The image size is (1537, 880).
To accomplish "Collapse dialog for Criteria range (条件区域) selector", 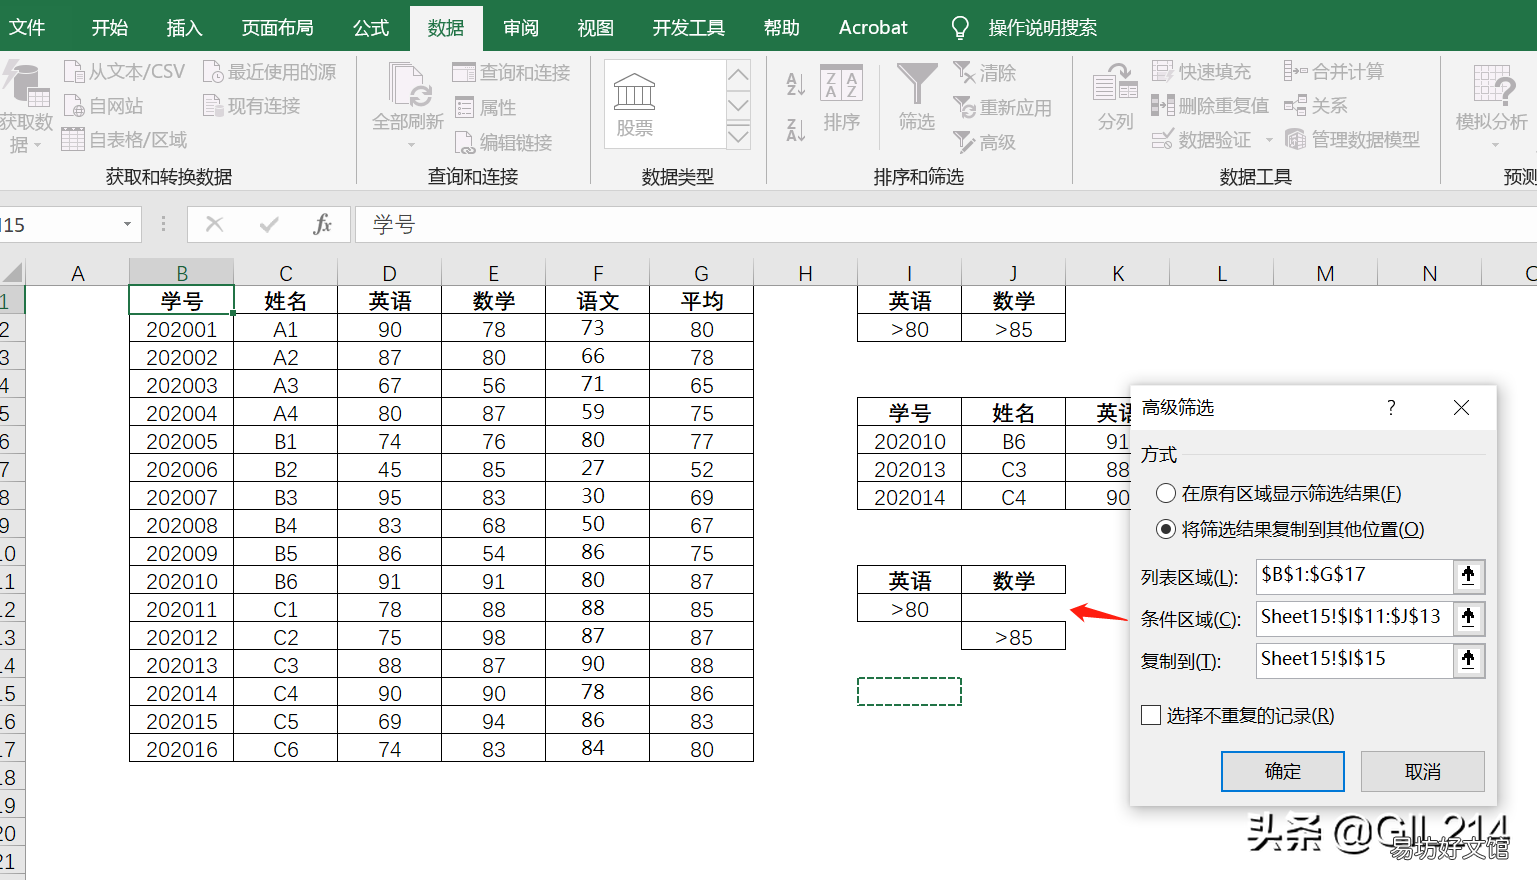I will [x=1468, y=617].
